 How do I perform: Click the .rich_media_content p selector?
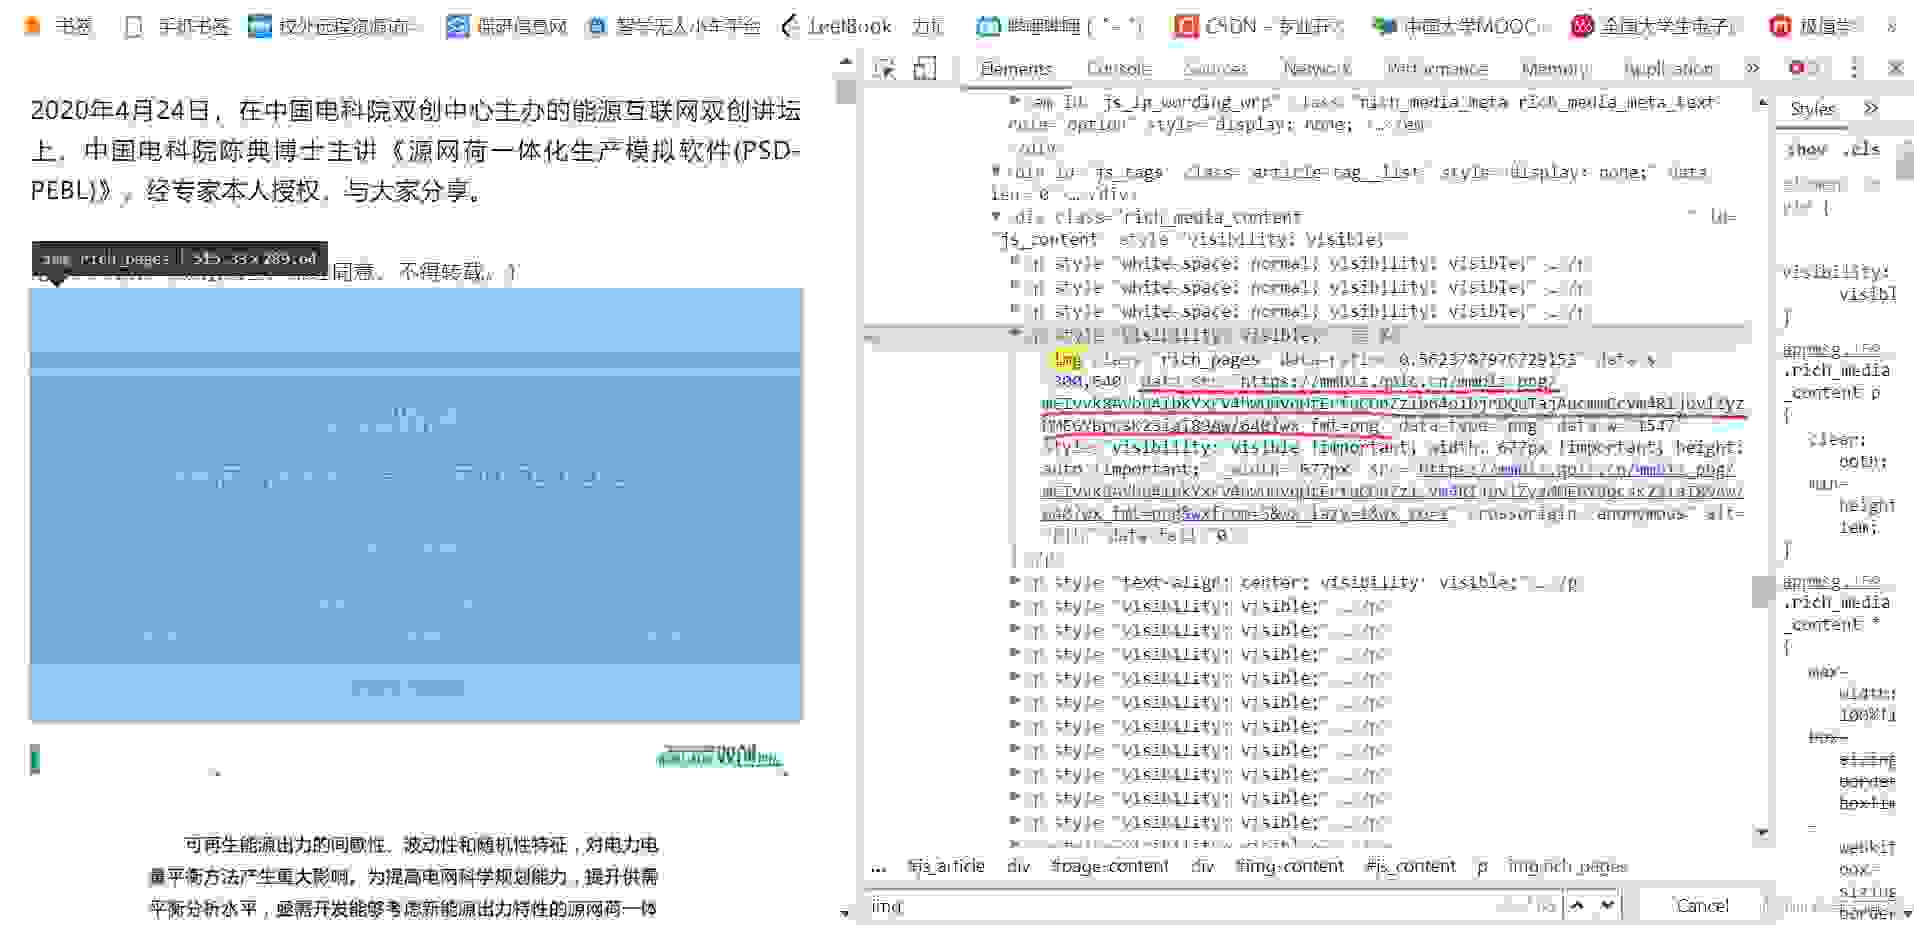(x=1836, y=381)
